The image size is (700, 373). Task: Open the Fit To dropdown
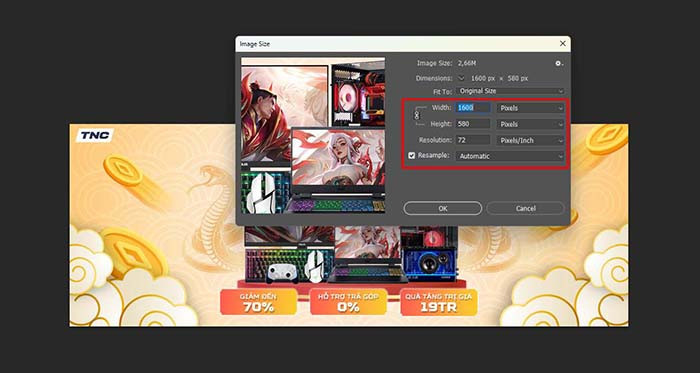click(510, 91)
